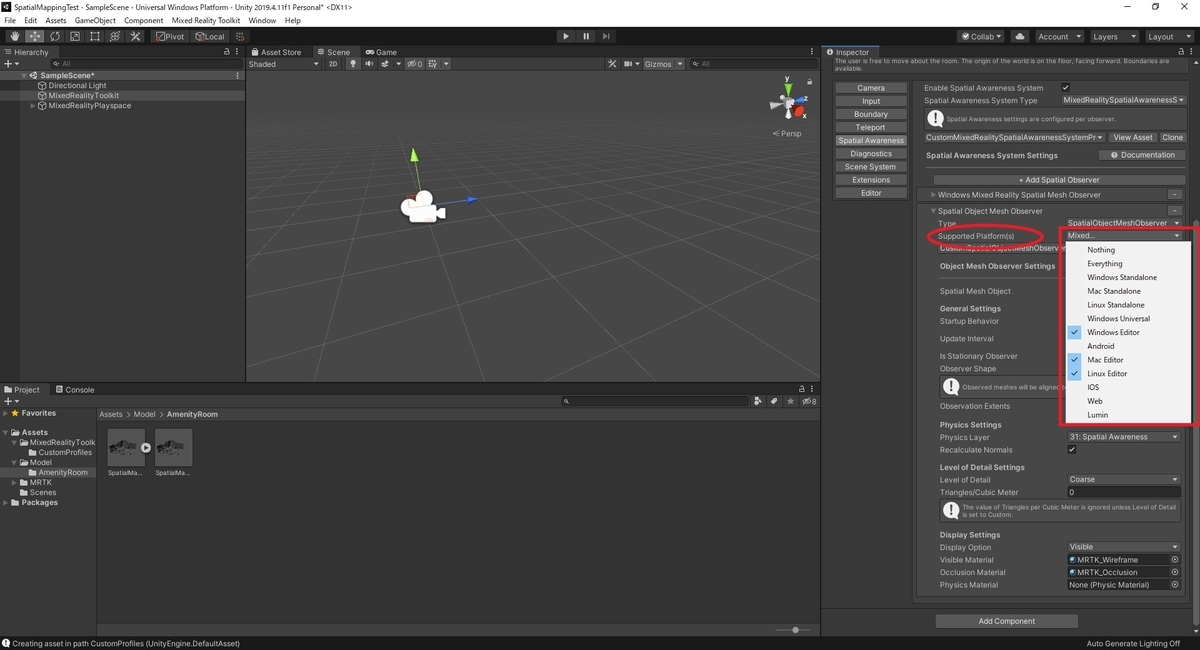The width and height of the screenshot is (1200, 650).
Task: Select the Rotate tool
Action: (x=54, y=36)
